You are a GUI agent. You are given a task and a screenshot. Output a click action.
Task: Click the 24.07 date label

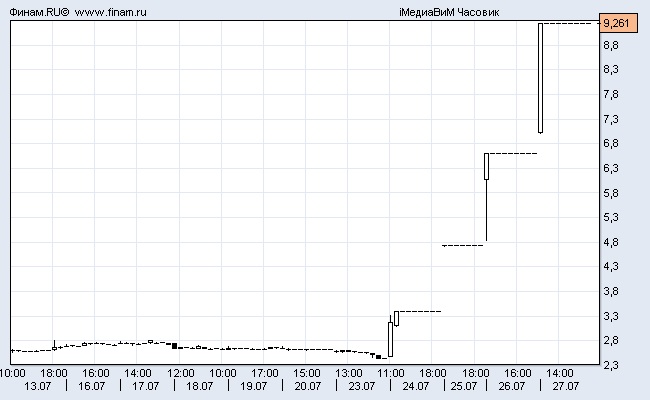pos(416,386)
